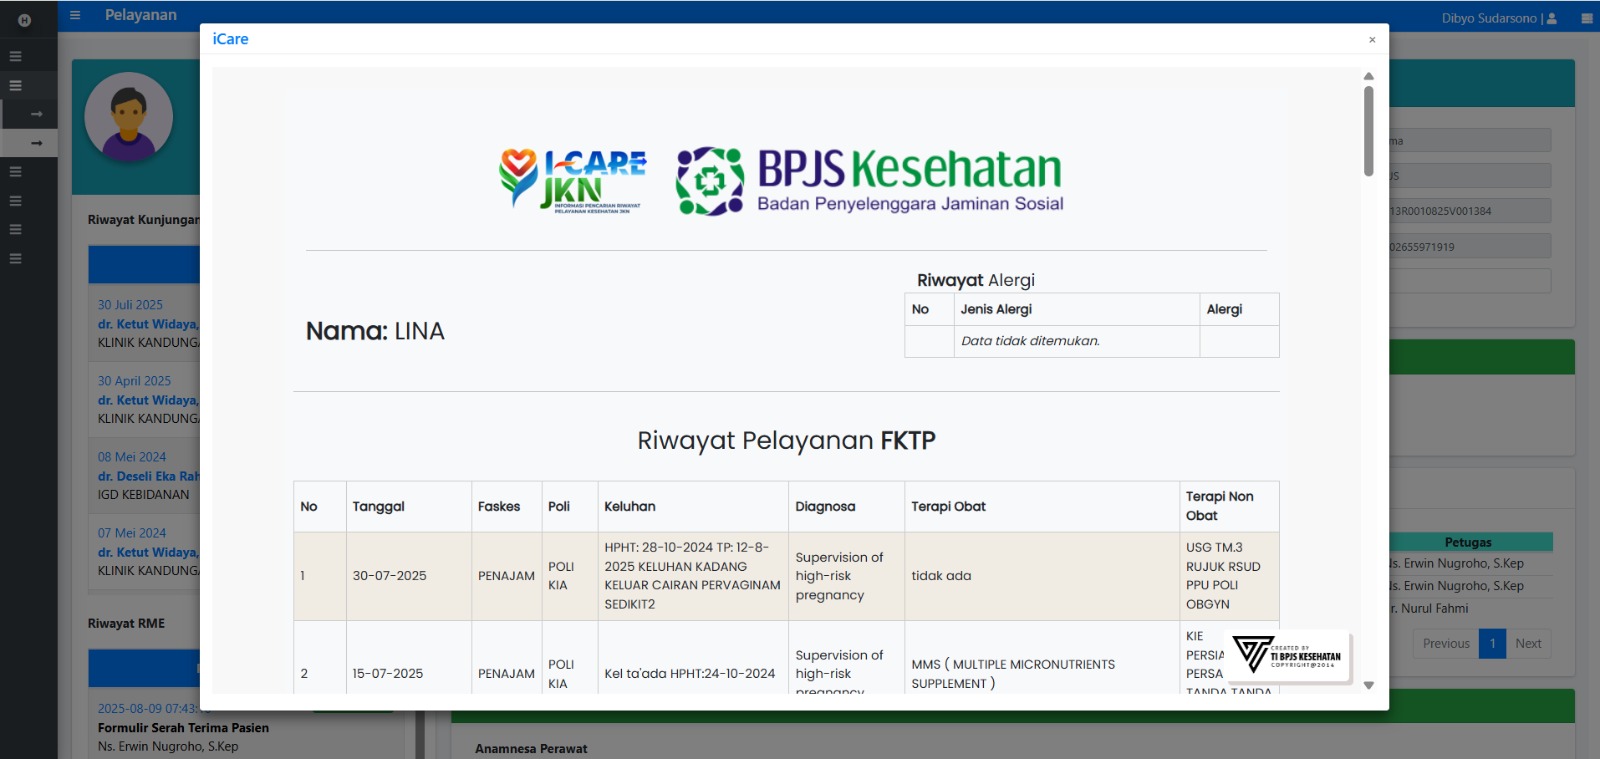
Task: Click field showing 13R0010825V001384
Action: click(x=1470, y=210)
